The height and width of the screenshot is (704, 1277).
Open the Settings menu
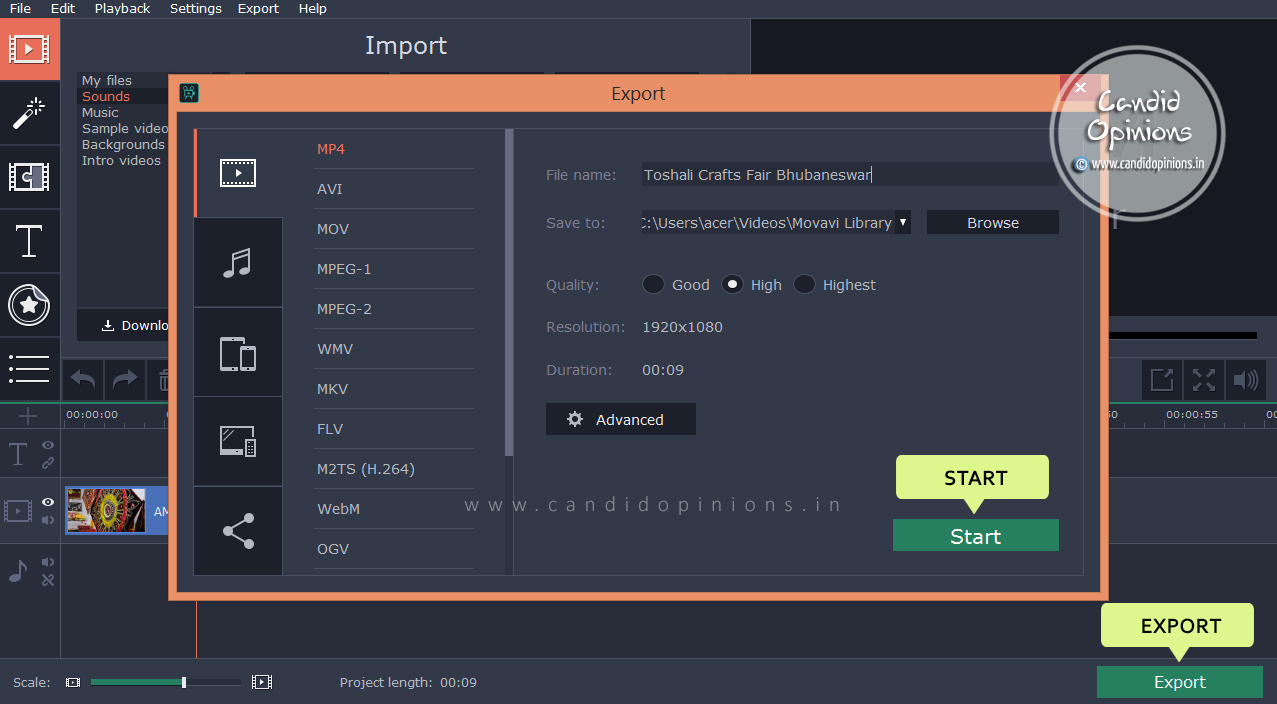(x=196, y=8)
